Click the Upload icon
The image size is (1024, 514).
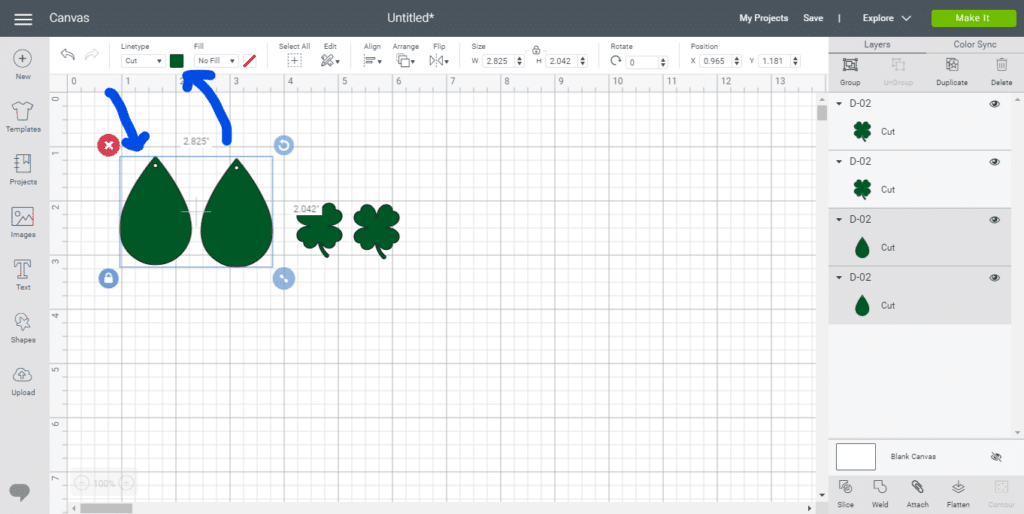[x=23, y=379]
